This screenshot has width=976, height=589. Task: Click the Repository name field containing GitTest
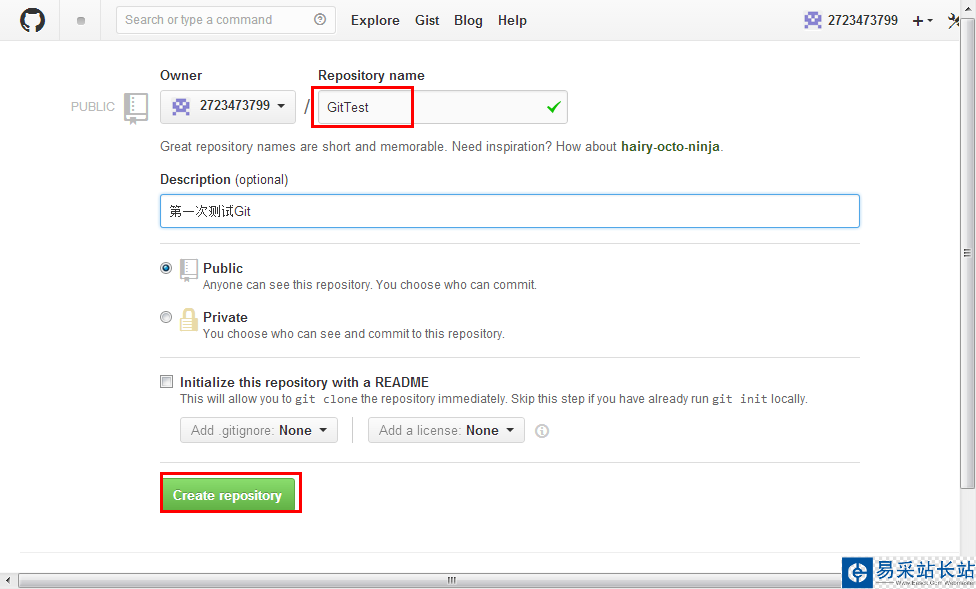click(x=443, y=107)
